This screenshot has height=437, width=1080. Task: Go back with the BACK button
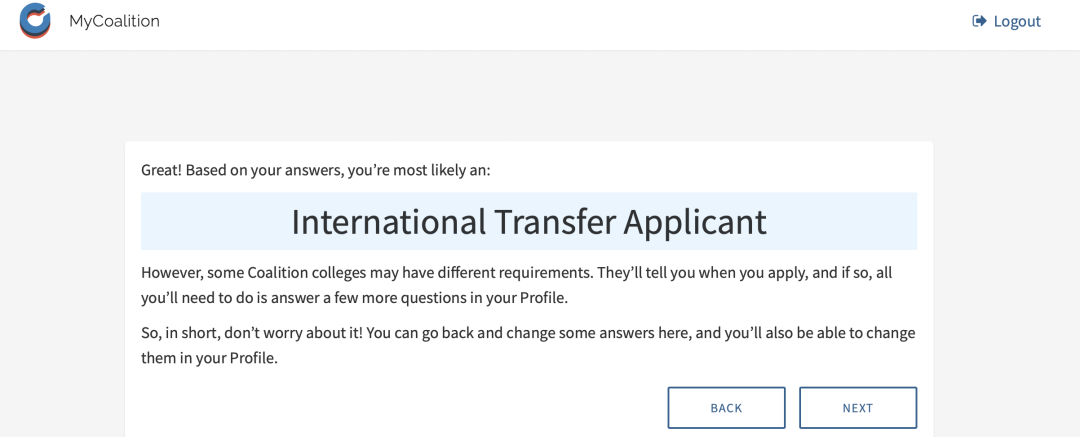tap(726, 408)
